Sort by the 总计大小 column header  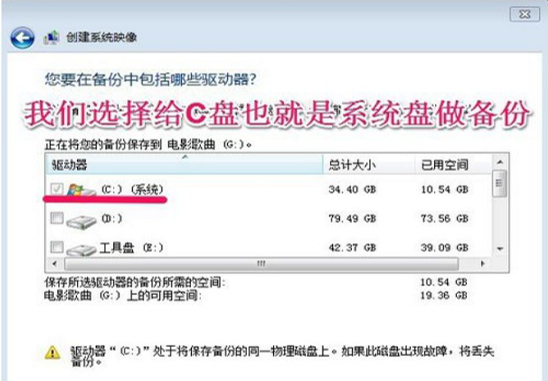pos(369,165)
